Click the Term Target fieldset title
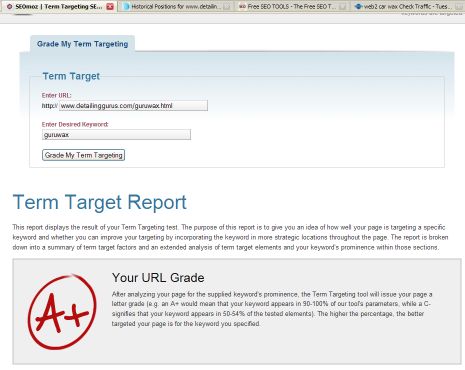Viewport: 465px width, 370px height. point(71,76)
